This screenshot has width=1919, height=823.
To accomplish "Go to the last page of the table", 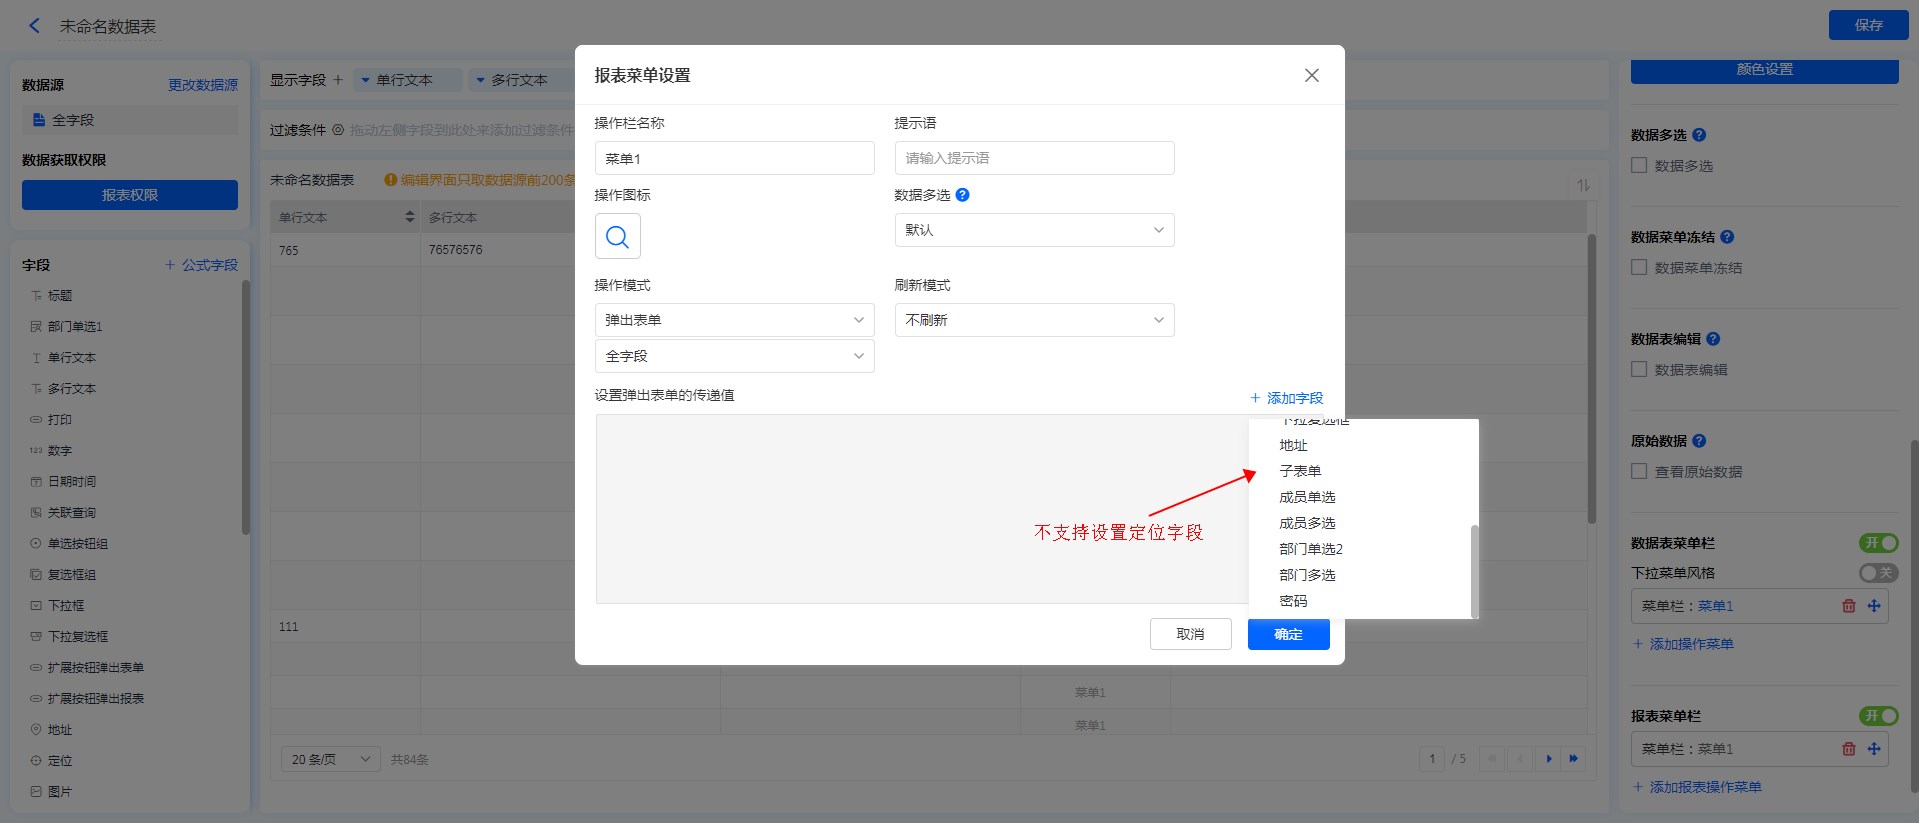I will 1574,759.
